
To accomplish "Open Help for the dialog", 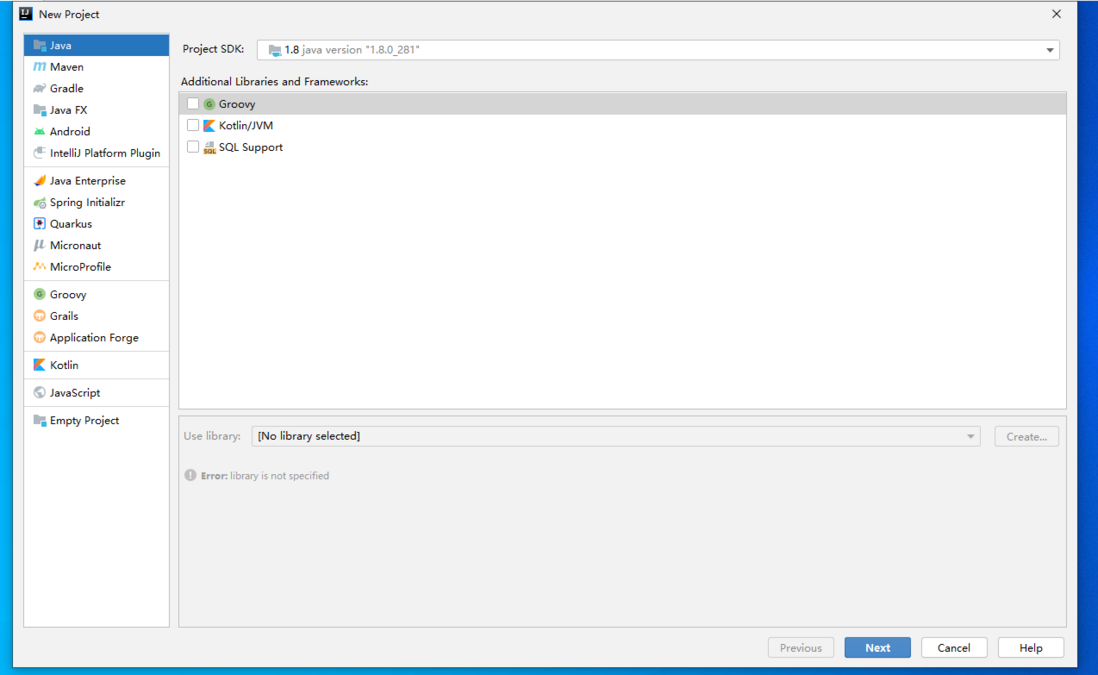I will [x=1031, y=648].
